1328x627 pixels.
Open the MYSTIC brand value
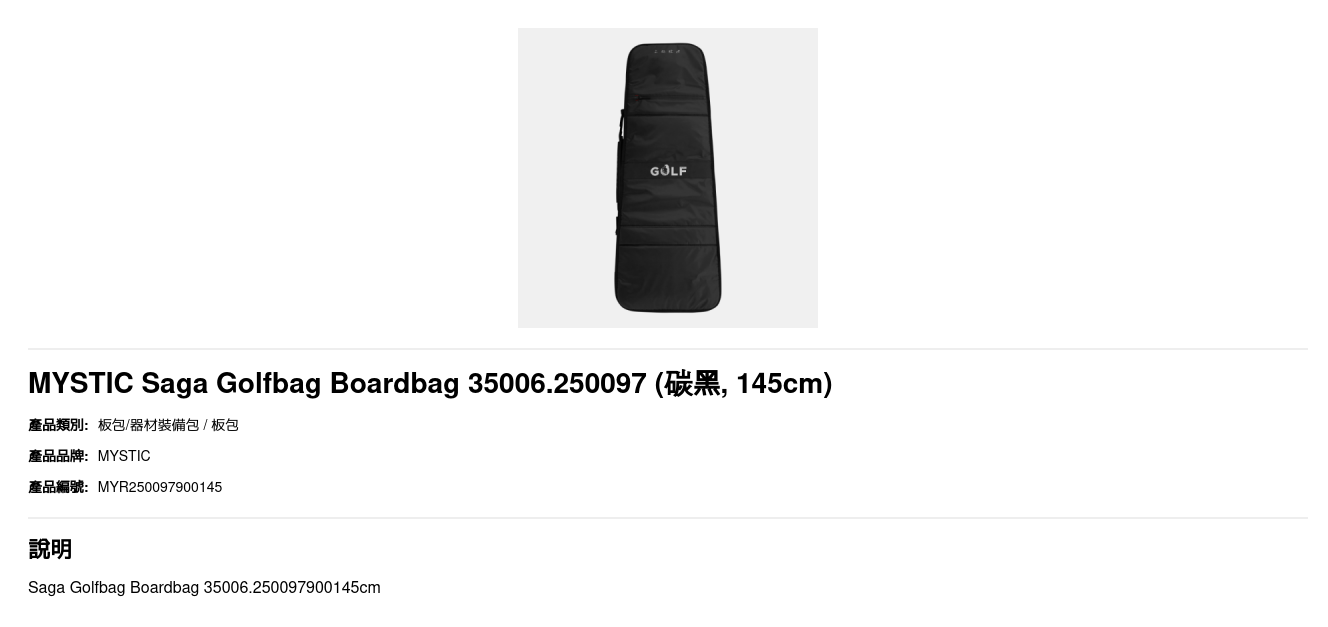pyautogui.click(x=124, y=456)
